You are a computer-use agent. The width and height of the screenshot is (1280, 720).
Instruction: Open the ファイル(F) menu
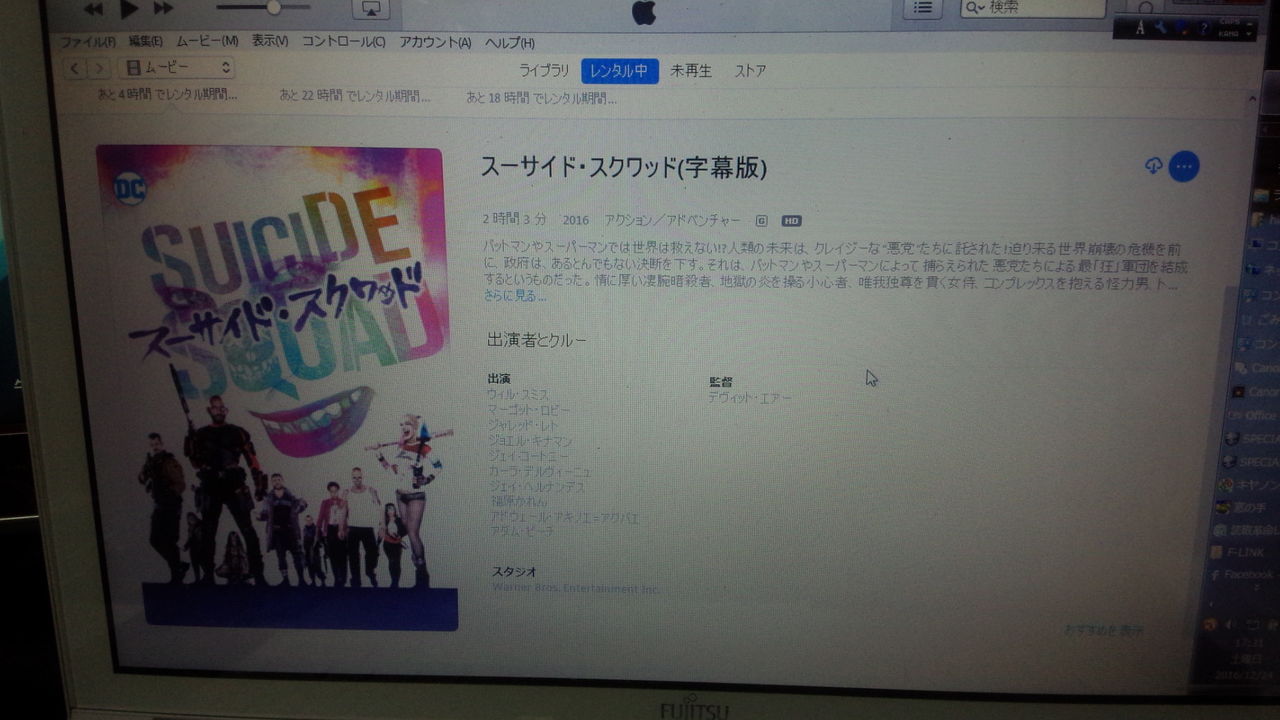coord(88,42)
